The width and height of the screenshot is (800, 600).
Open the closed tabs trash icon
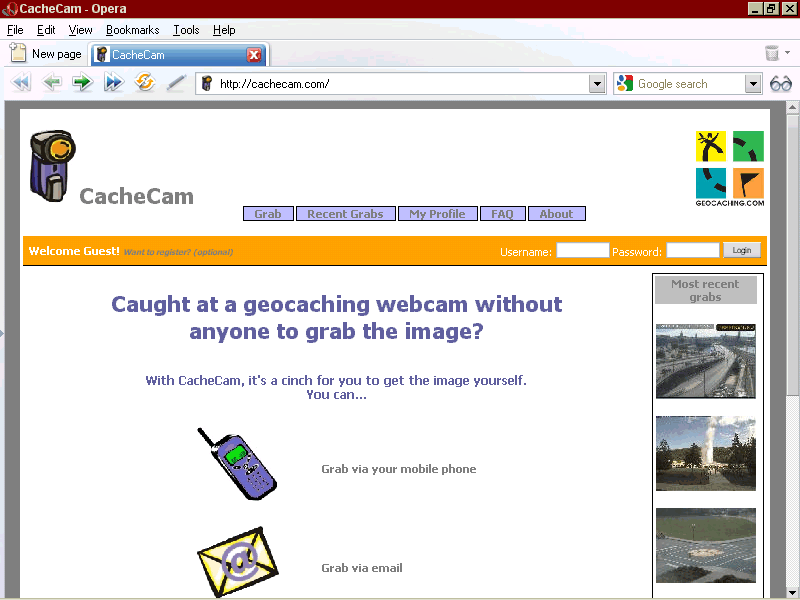(x=772, y=53)
